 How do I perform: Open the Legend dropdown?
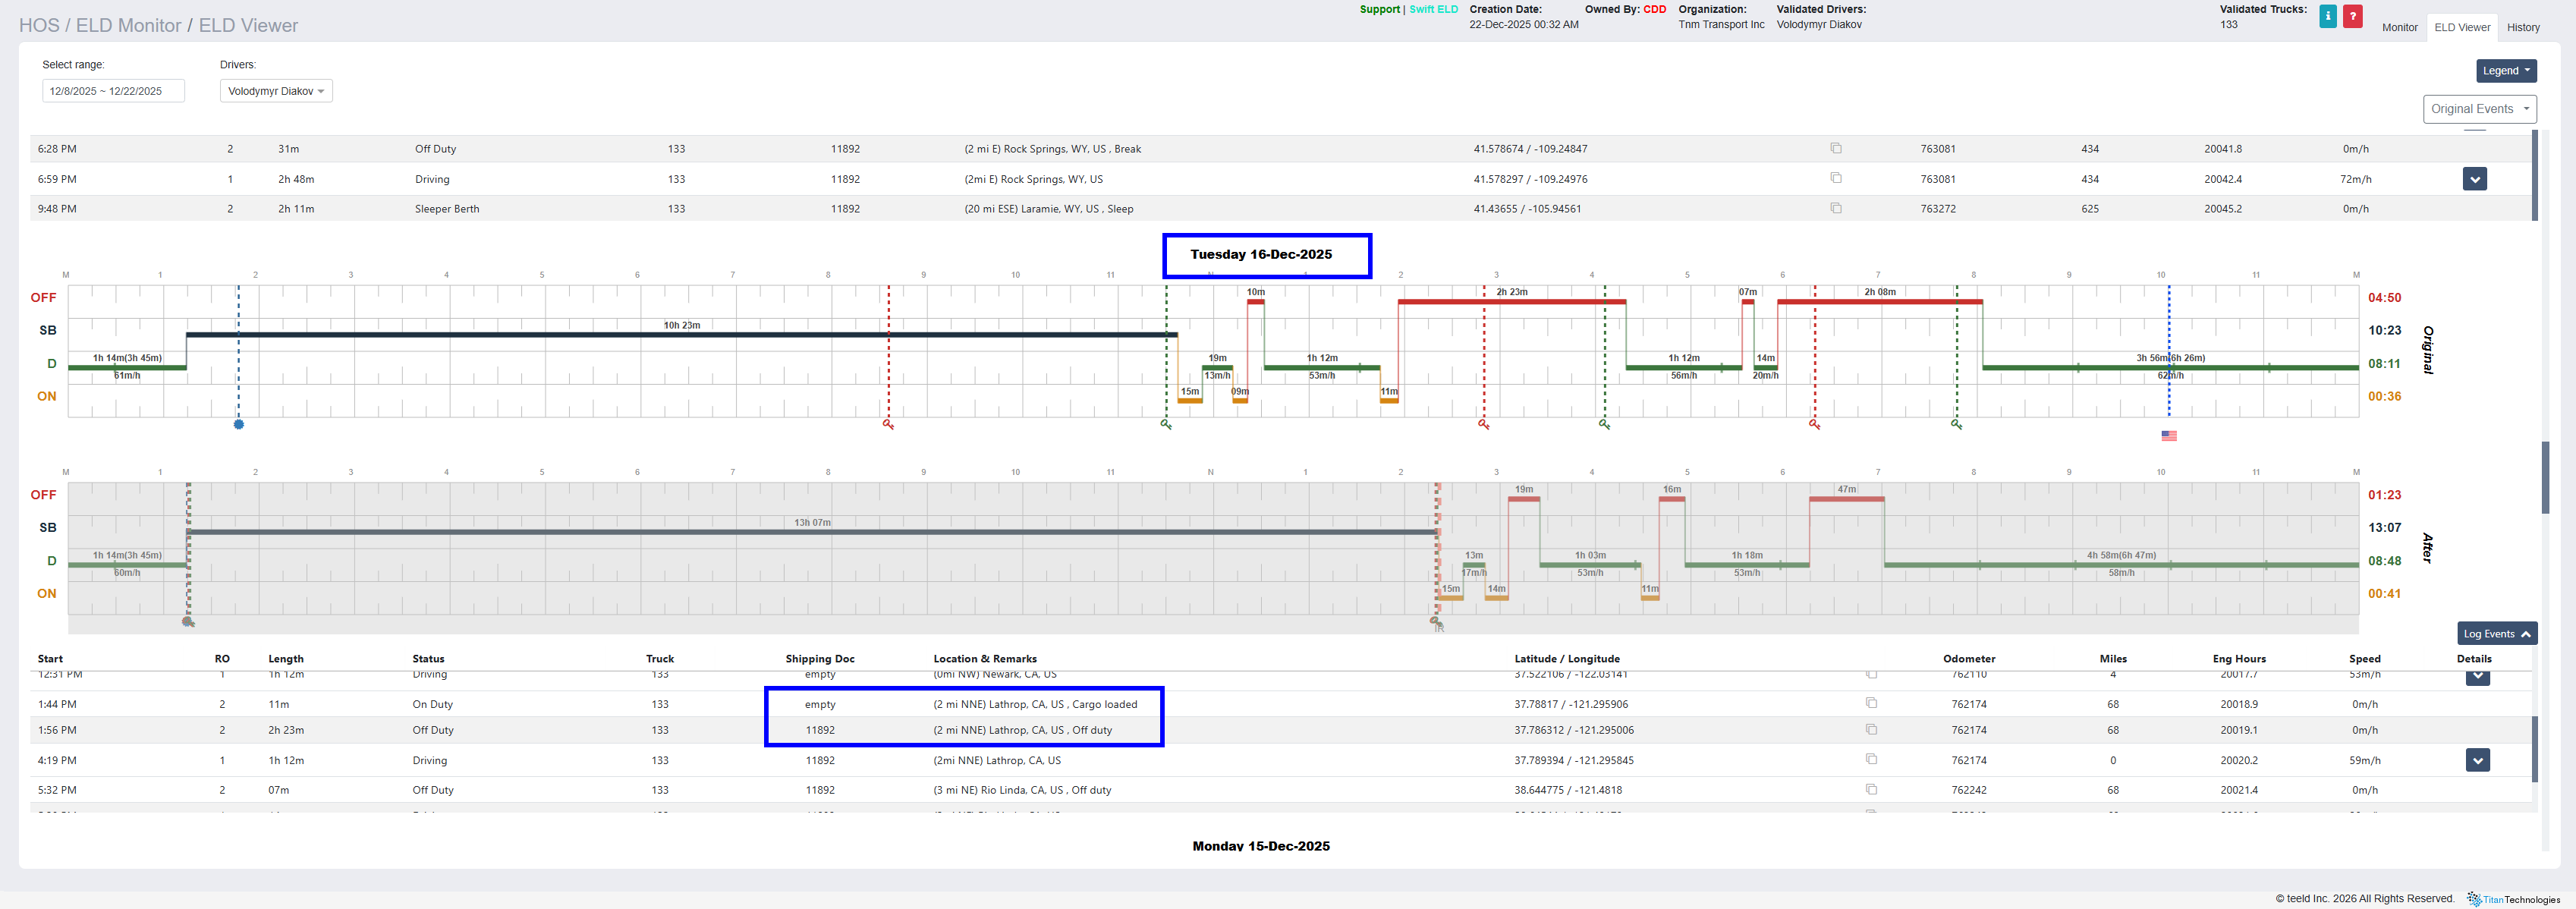[x=2506, y=71]
